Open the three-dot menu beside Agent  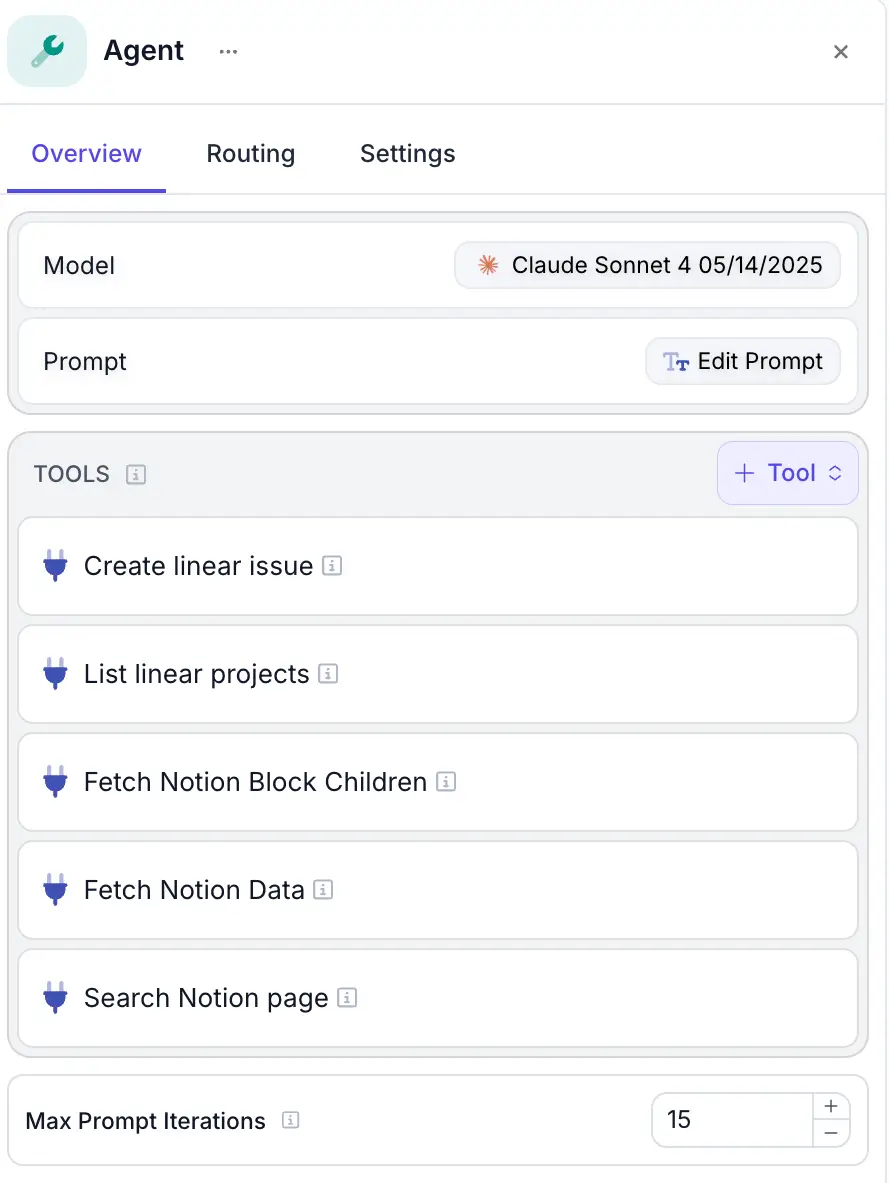229,51
